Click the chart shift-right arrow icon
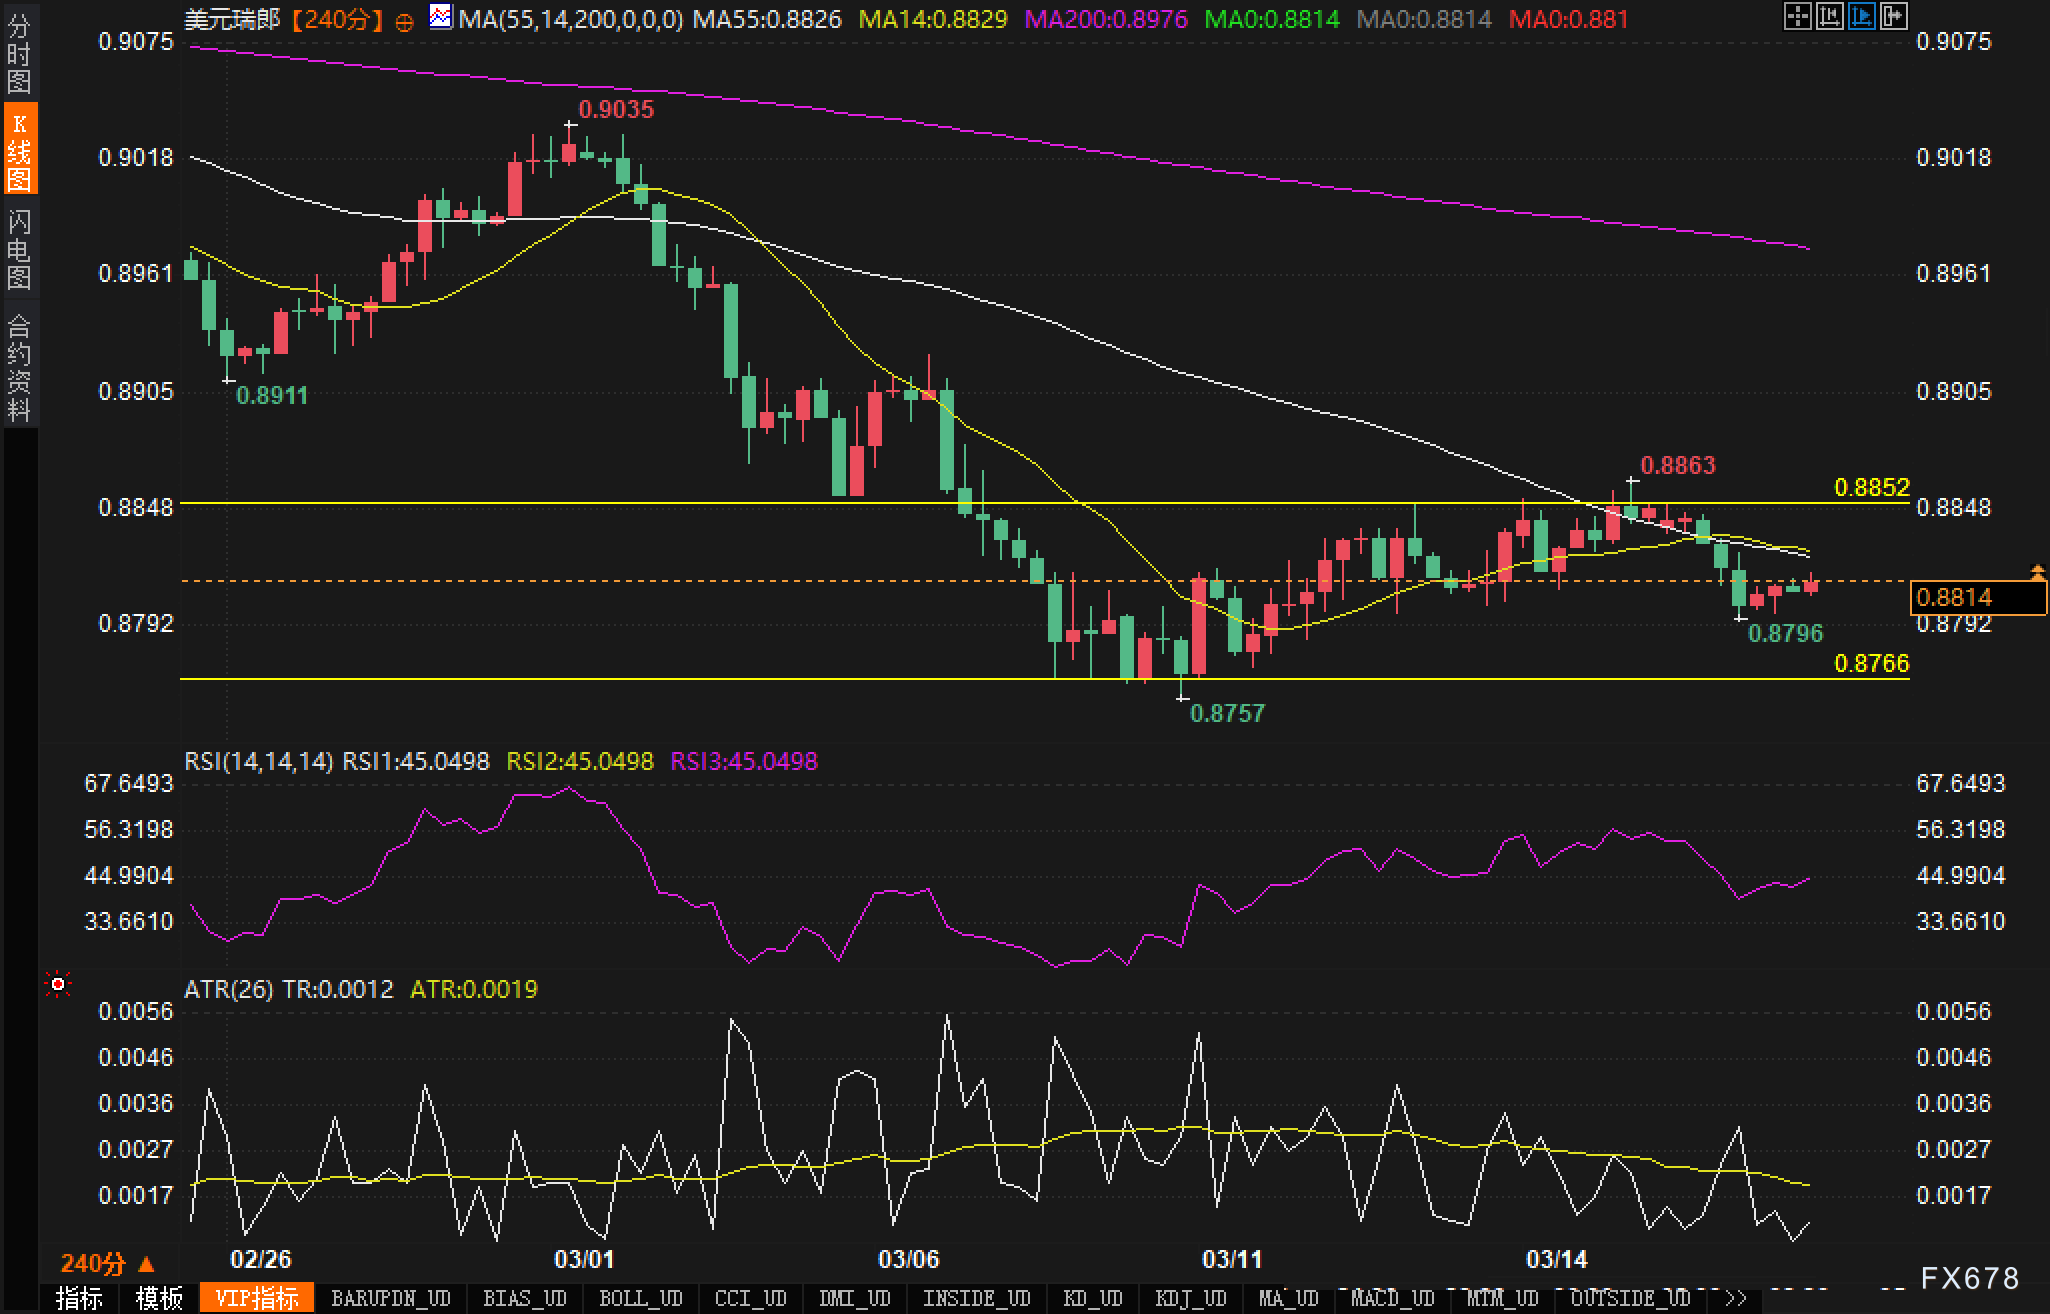 point(1893,16)
